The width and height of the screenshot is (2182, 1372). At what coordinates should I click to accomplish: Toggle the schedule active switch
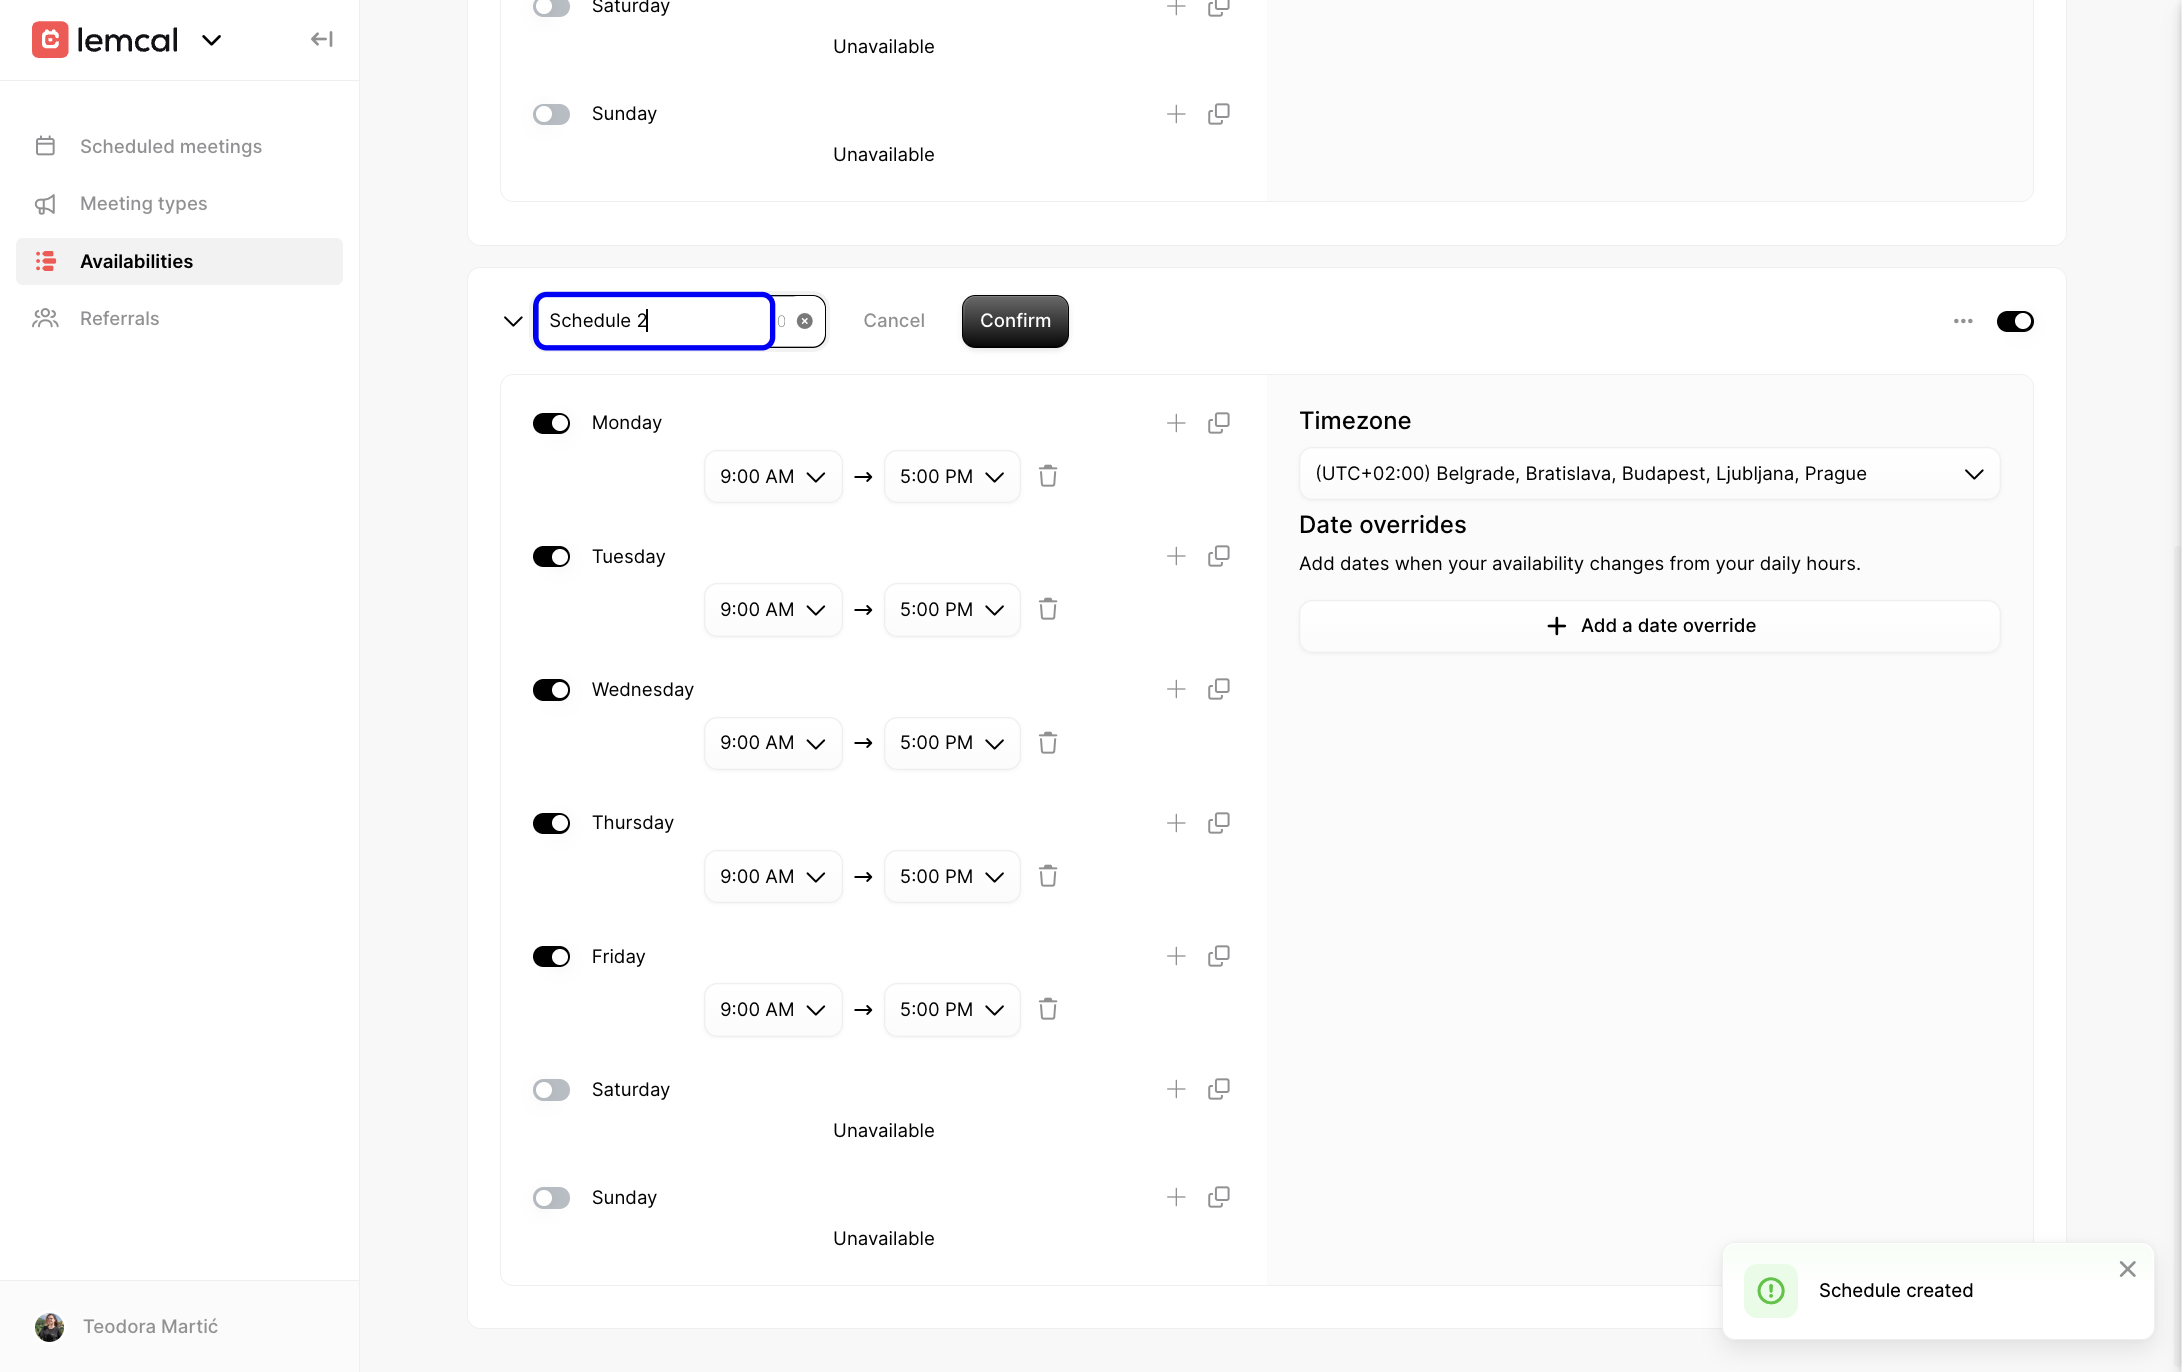click(x=2015, y=321)
